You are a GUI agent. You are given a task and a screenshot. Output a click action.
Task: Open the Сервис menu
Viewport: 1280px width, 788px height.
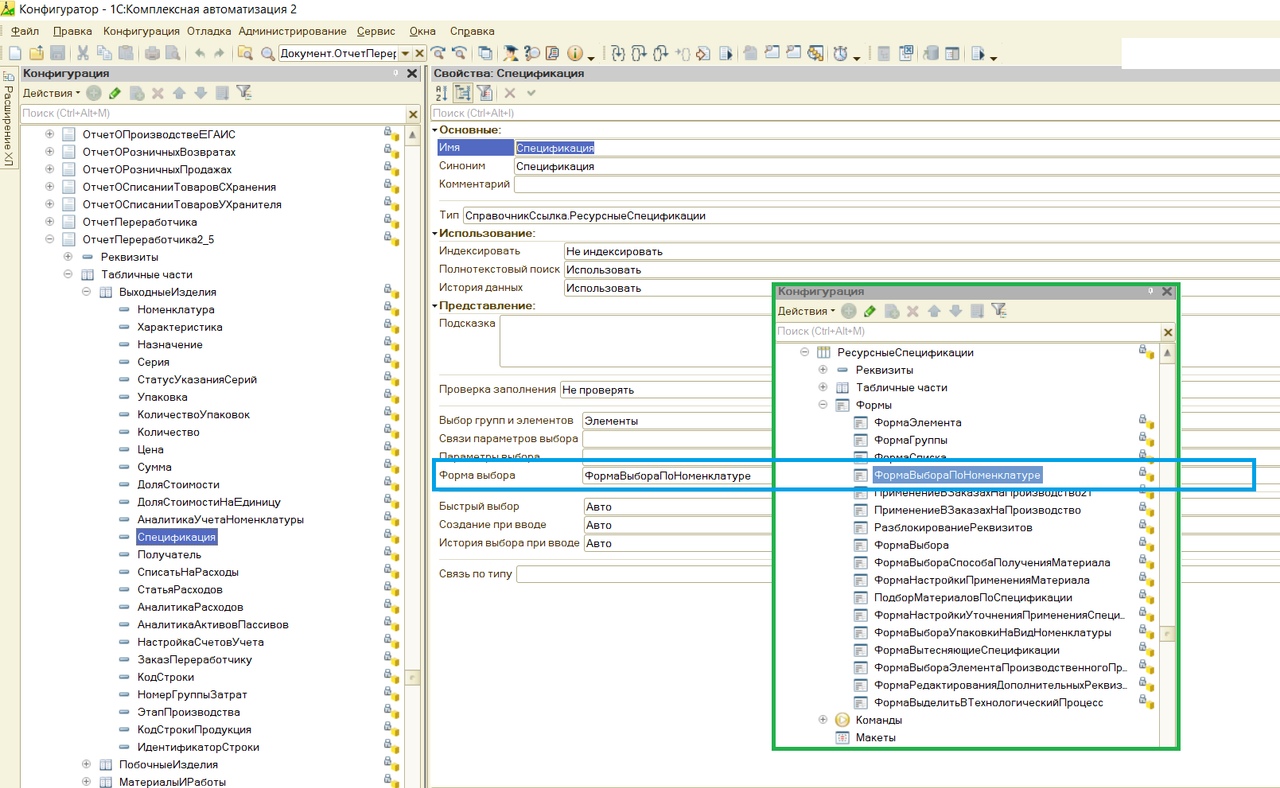point(375,31)
